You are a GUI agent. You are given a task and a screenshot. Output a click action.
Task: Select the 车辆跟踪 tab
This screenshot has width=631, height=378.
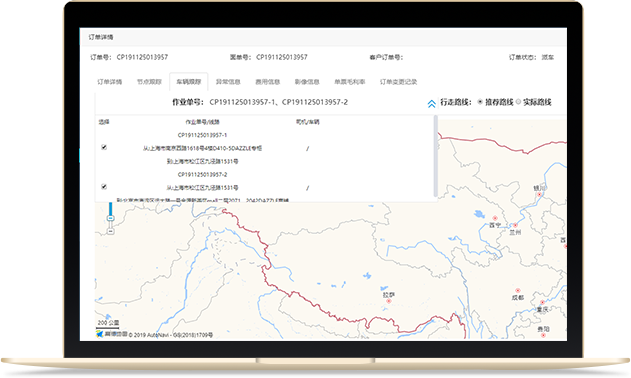click(189, 82)
